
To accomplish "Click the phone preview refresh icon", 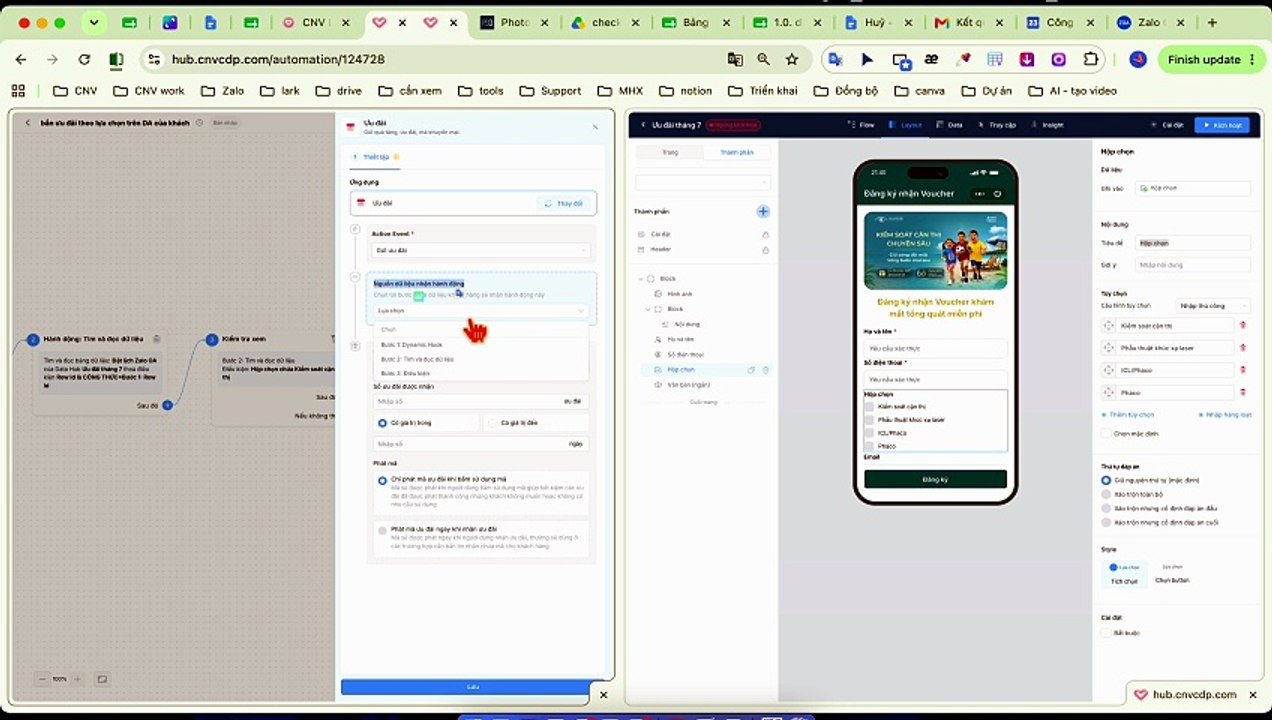I will click(997, 193).
